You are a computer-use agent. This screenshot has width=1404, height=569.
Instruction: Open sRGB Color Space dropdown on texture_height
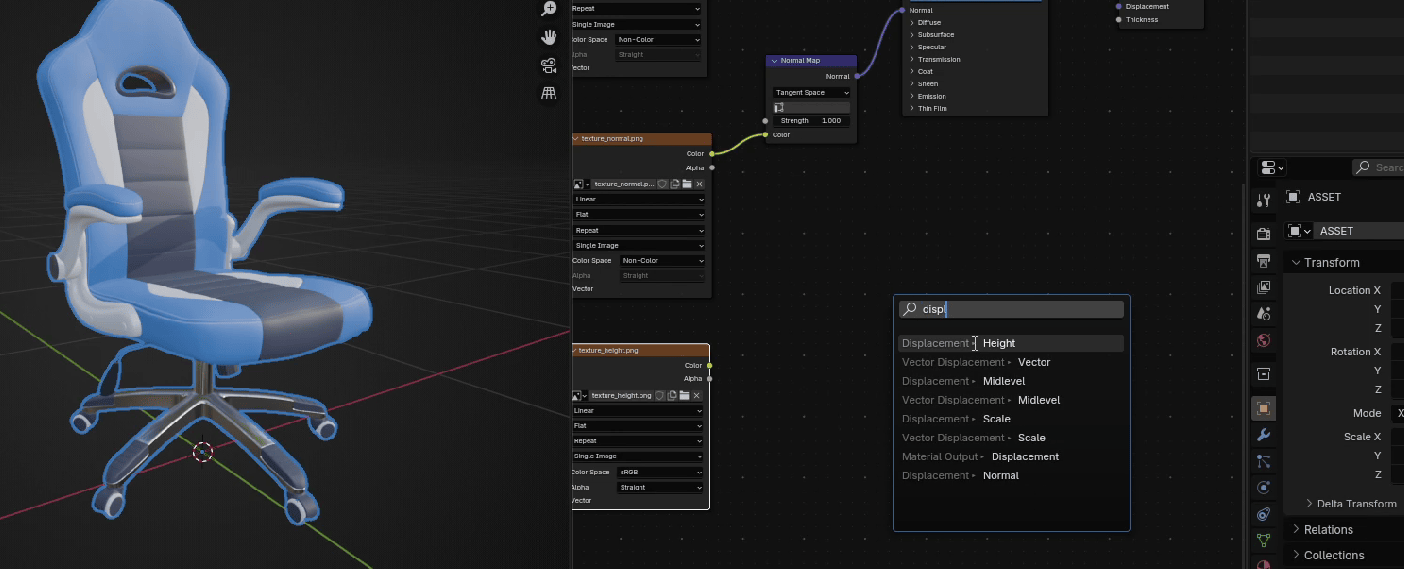661,472
